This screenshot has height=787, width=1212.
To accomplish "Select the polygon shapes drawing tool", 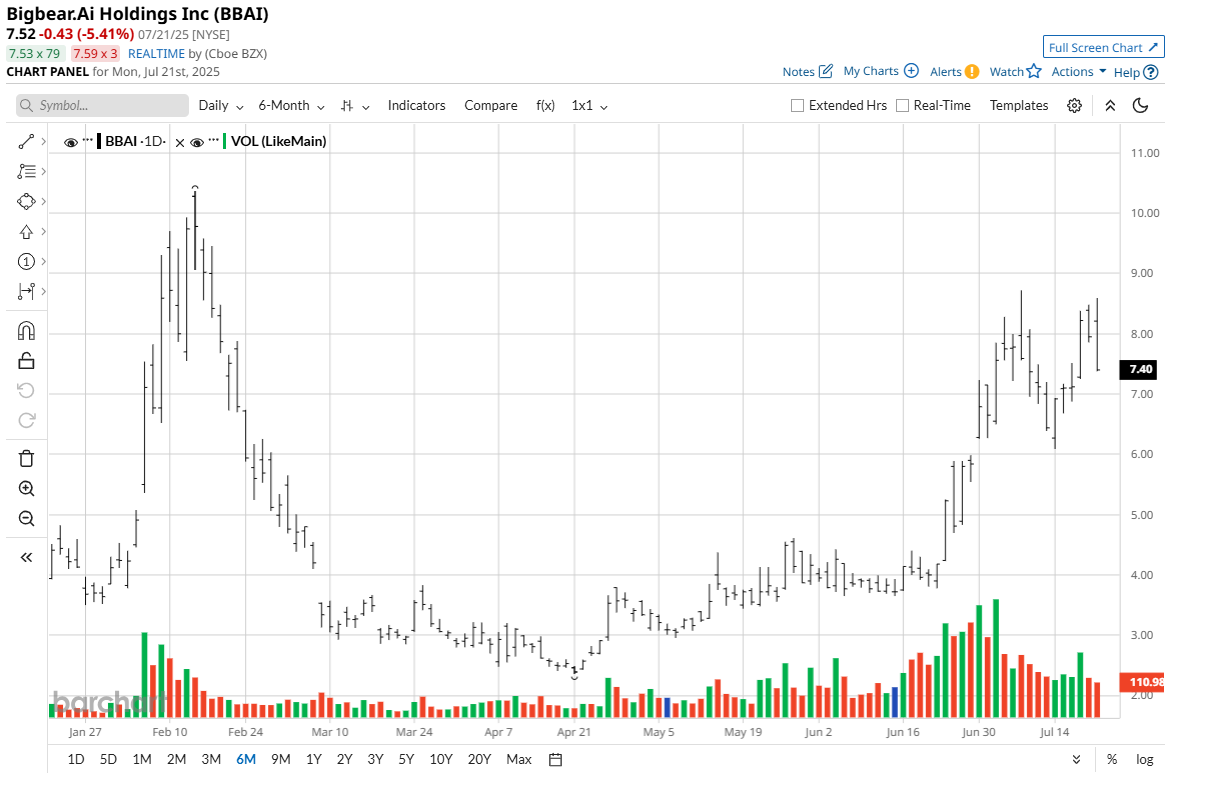I will [26, 201].
